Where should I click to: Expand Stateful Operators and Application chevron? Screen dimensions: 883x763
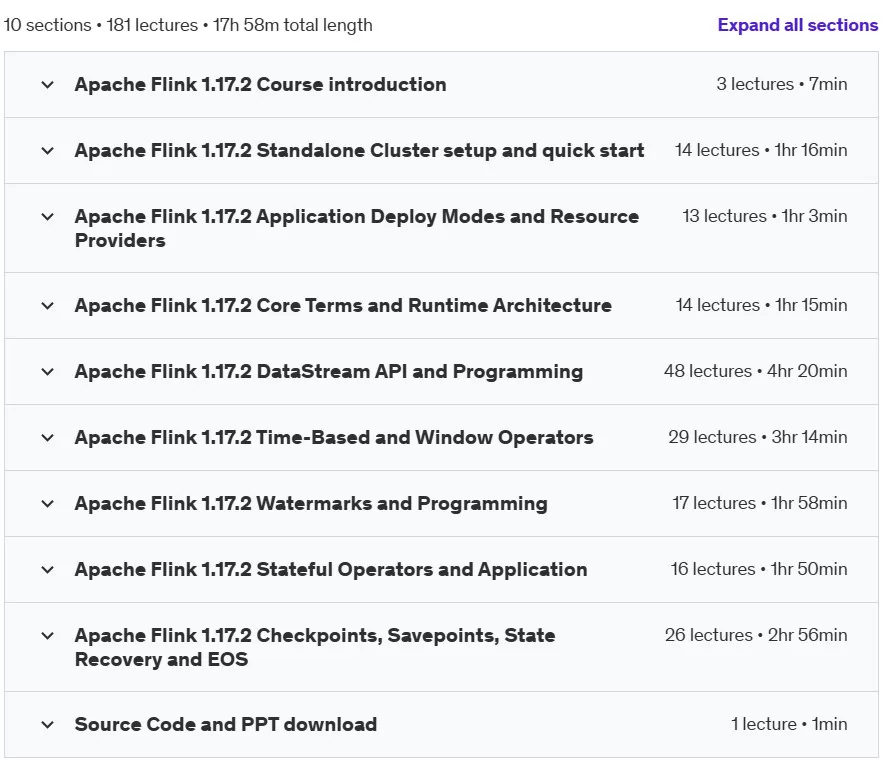pyautogui.click(x=48, y=570)
